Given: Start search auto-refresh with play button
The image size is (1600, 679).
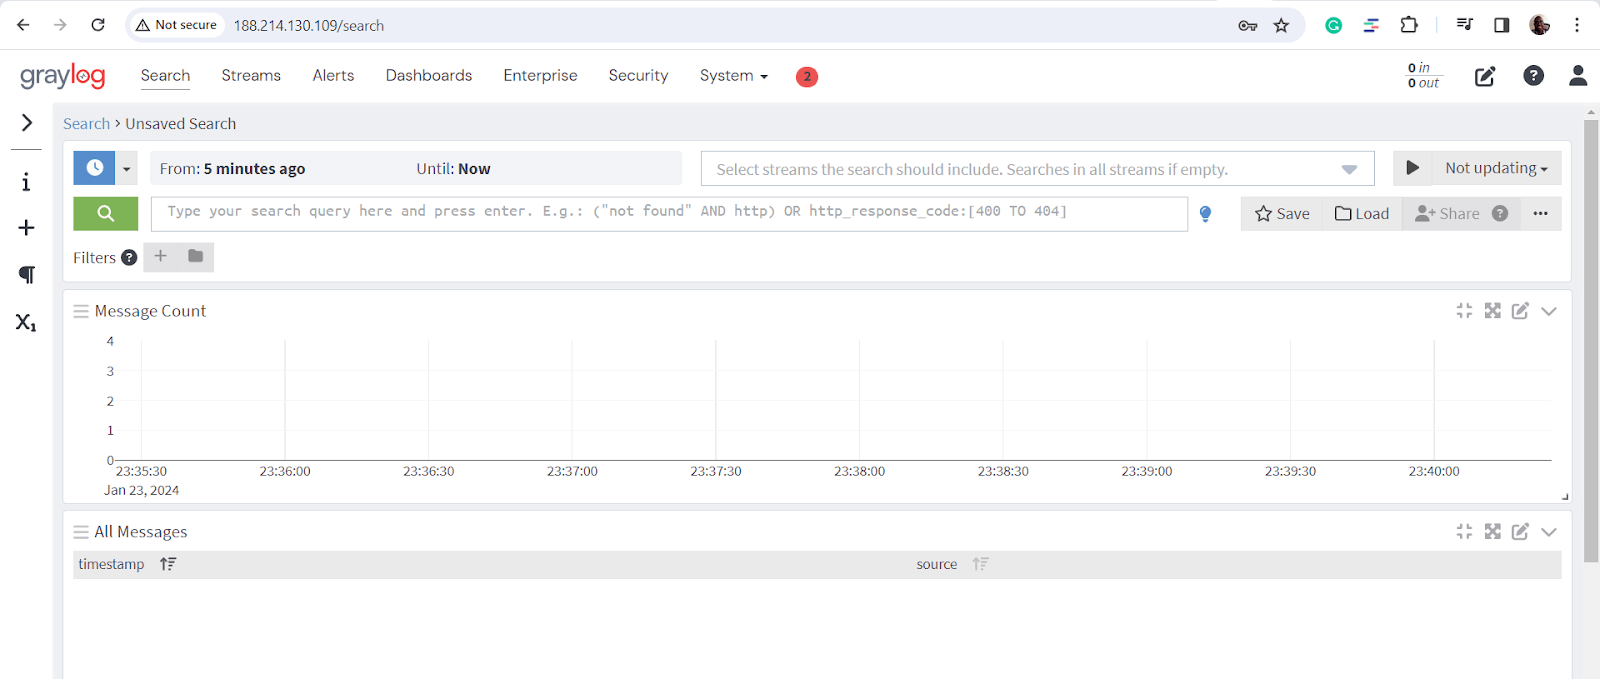Looking at the screenshot, I should [x=1412, y=168].
